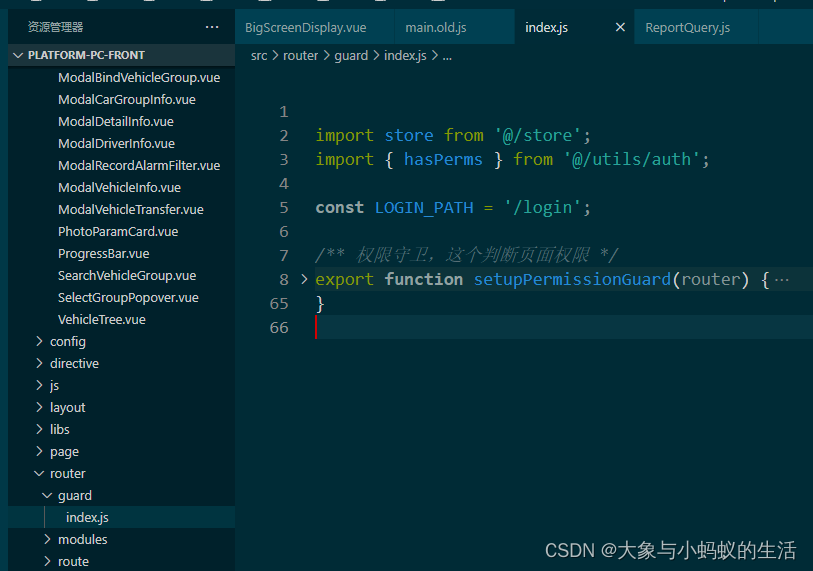Open VehicleTree.vue file
The image size is (813, 571).
click(102, 319)
